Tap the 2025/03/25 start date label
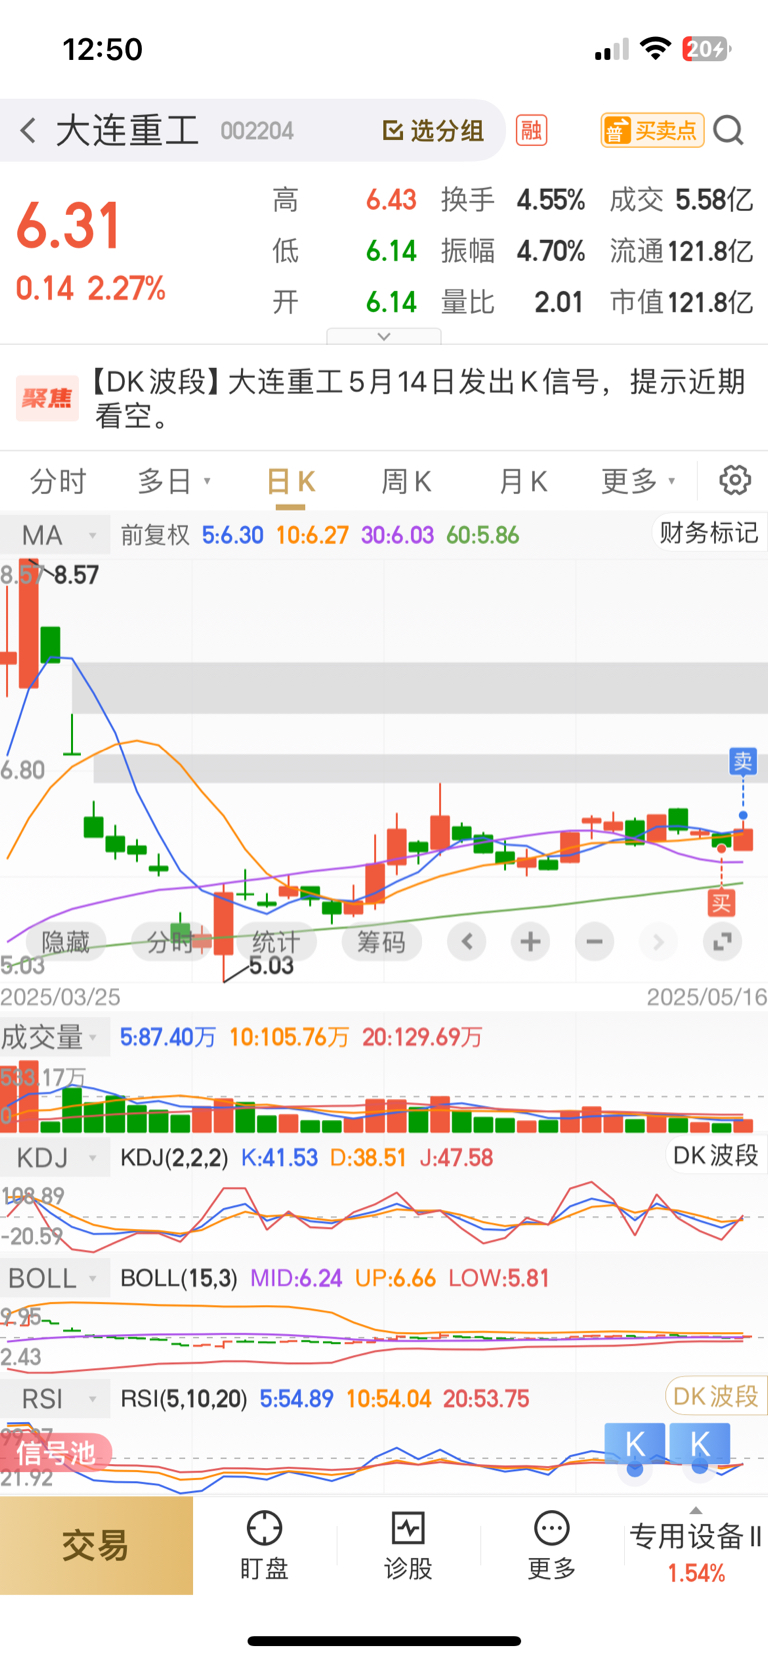 (x=60, y=997)
